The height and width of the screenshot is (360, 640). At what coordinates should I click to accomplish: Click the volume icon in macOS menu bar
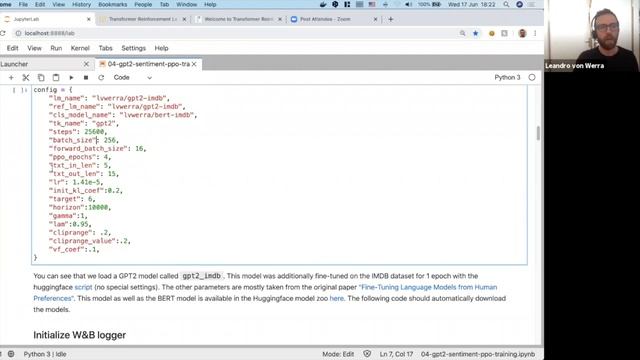click(408, 4)
